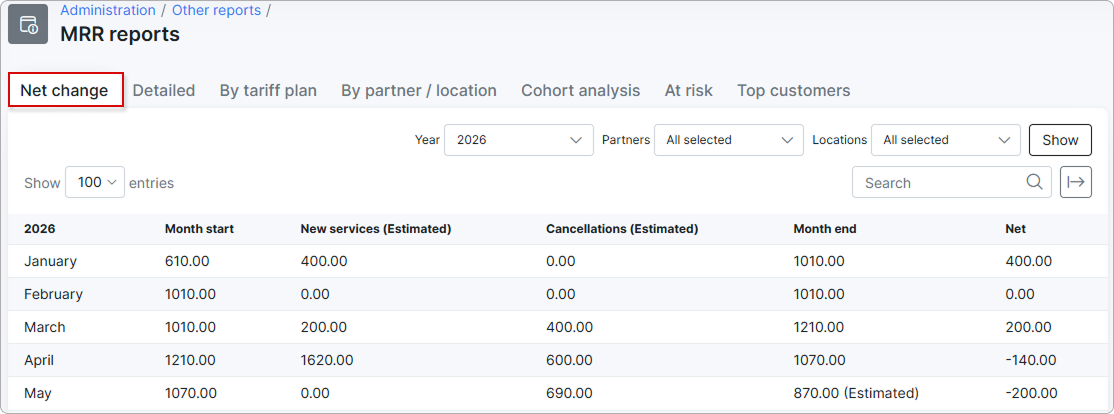The image size is (1114, 414).
Task: Sort by New services (Estimated) header
Action: [x=376, y=229]
